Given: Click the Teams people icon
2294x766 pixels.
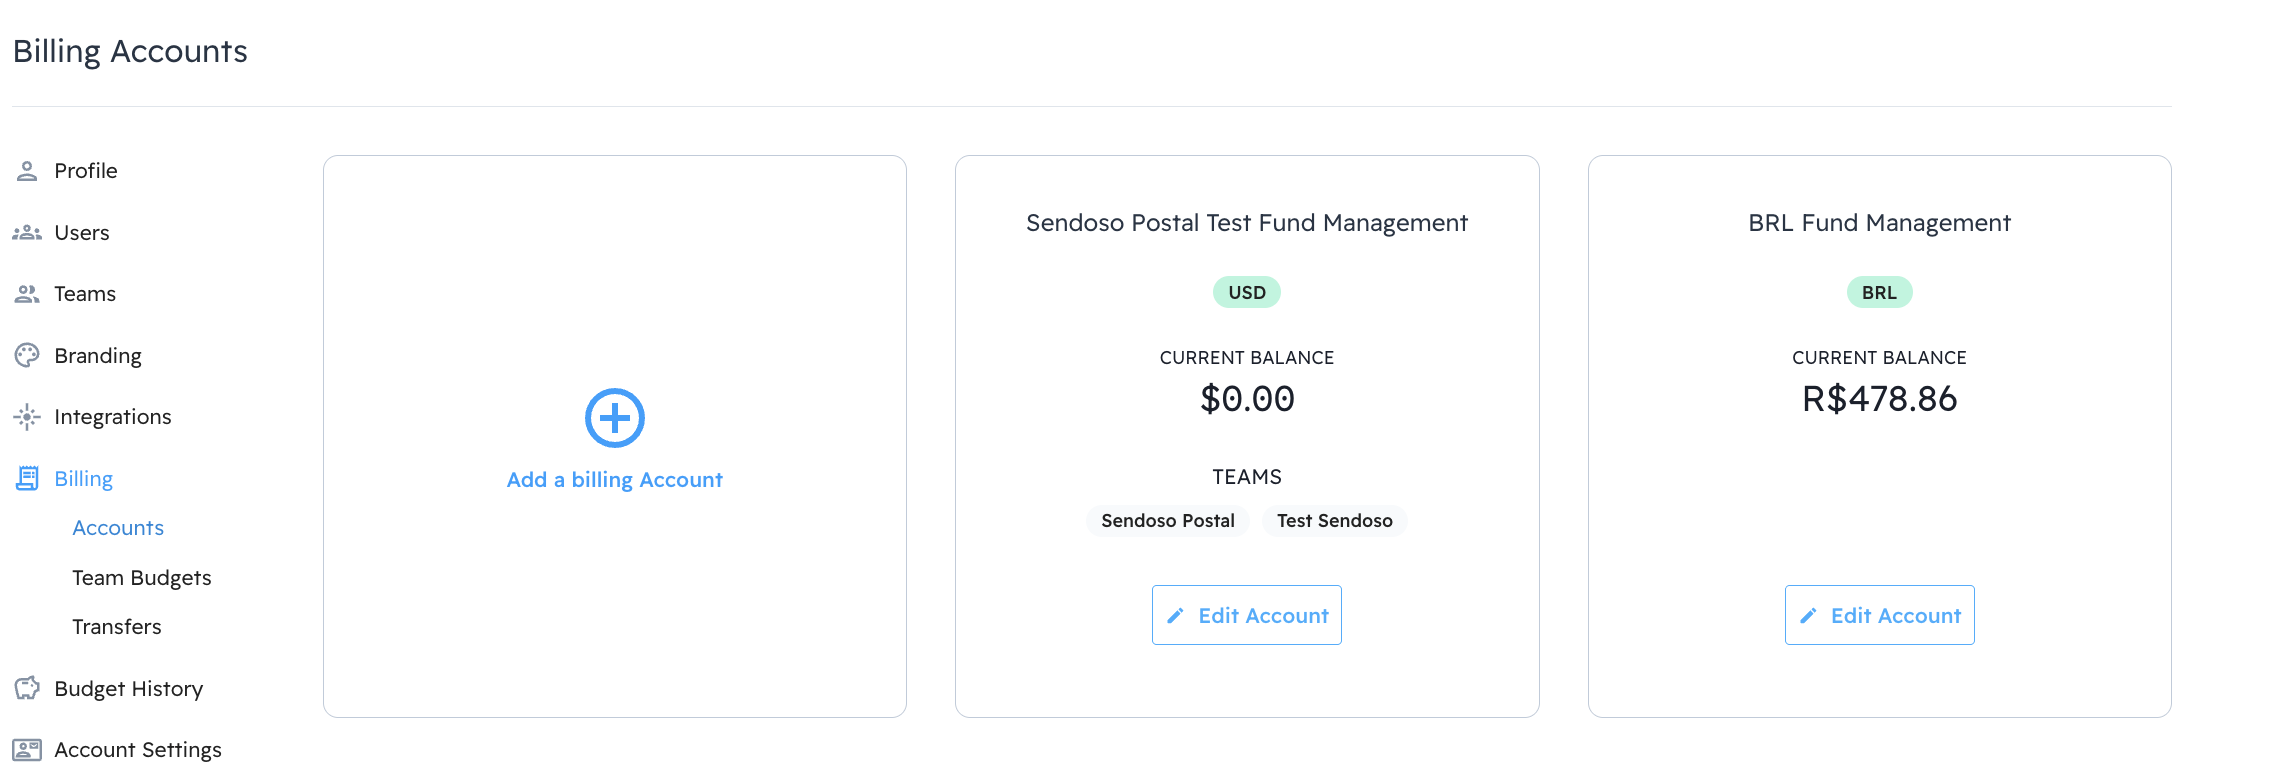Looking at the screenshot, I should pyautogui.click(x=27, y=294).
